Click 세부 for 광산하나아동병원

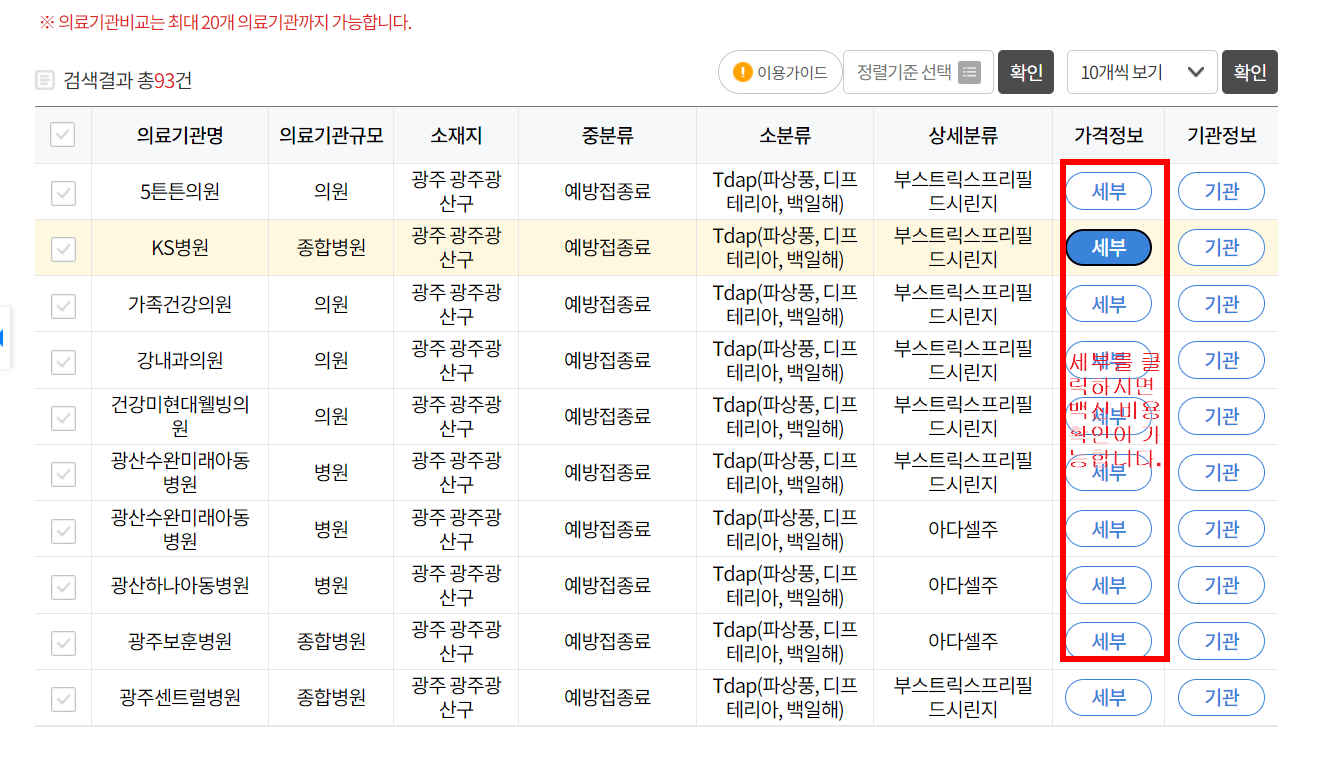(1108, 585)
